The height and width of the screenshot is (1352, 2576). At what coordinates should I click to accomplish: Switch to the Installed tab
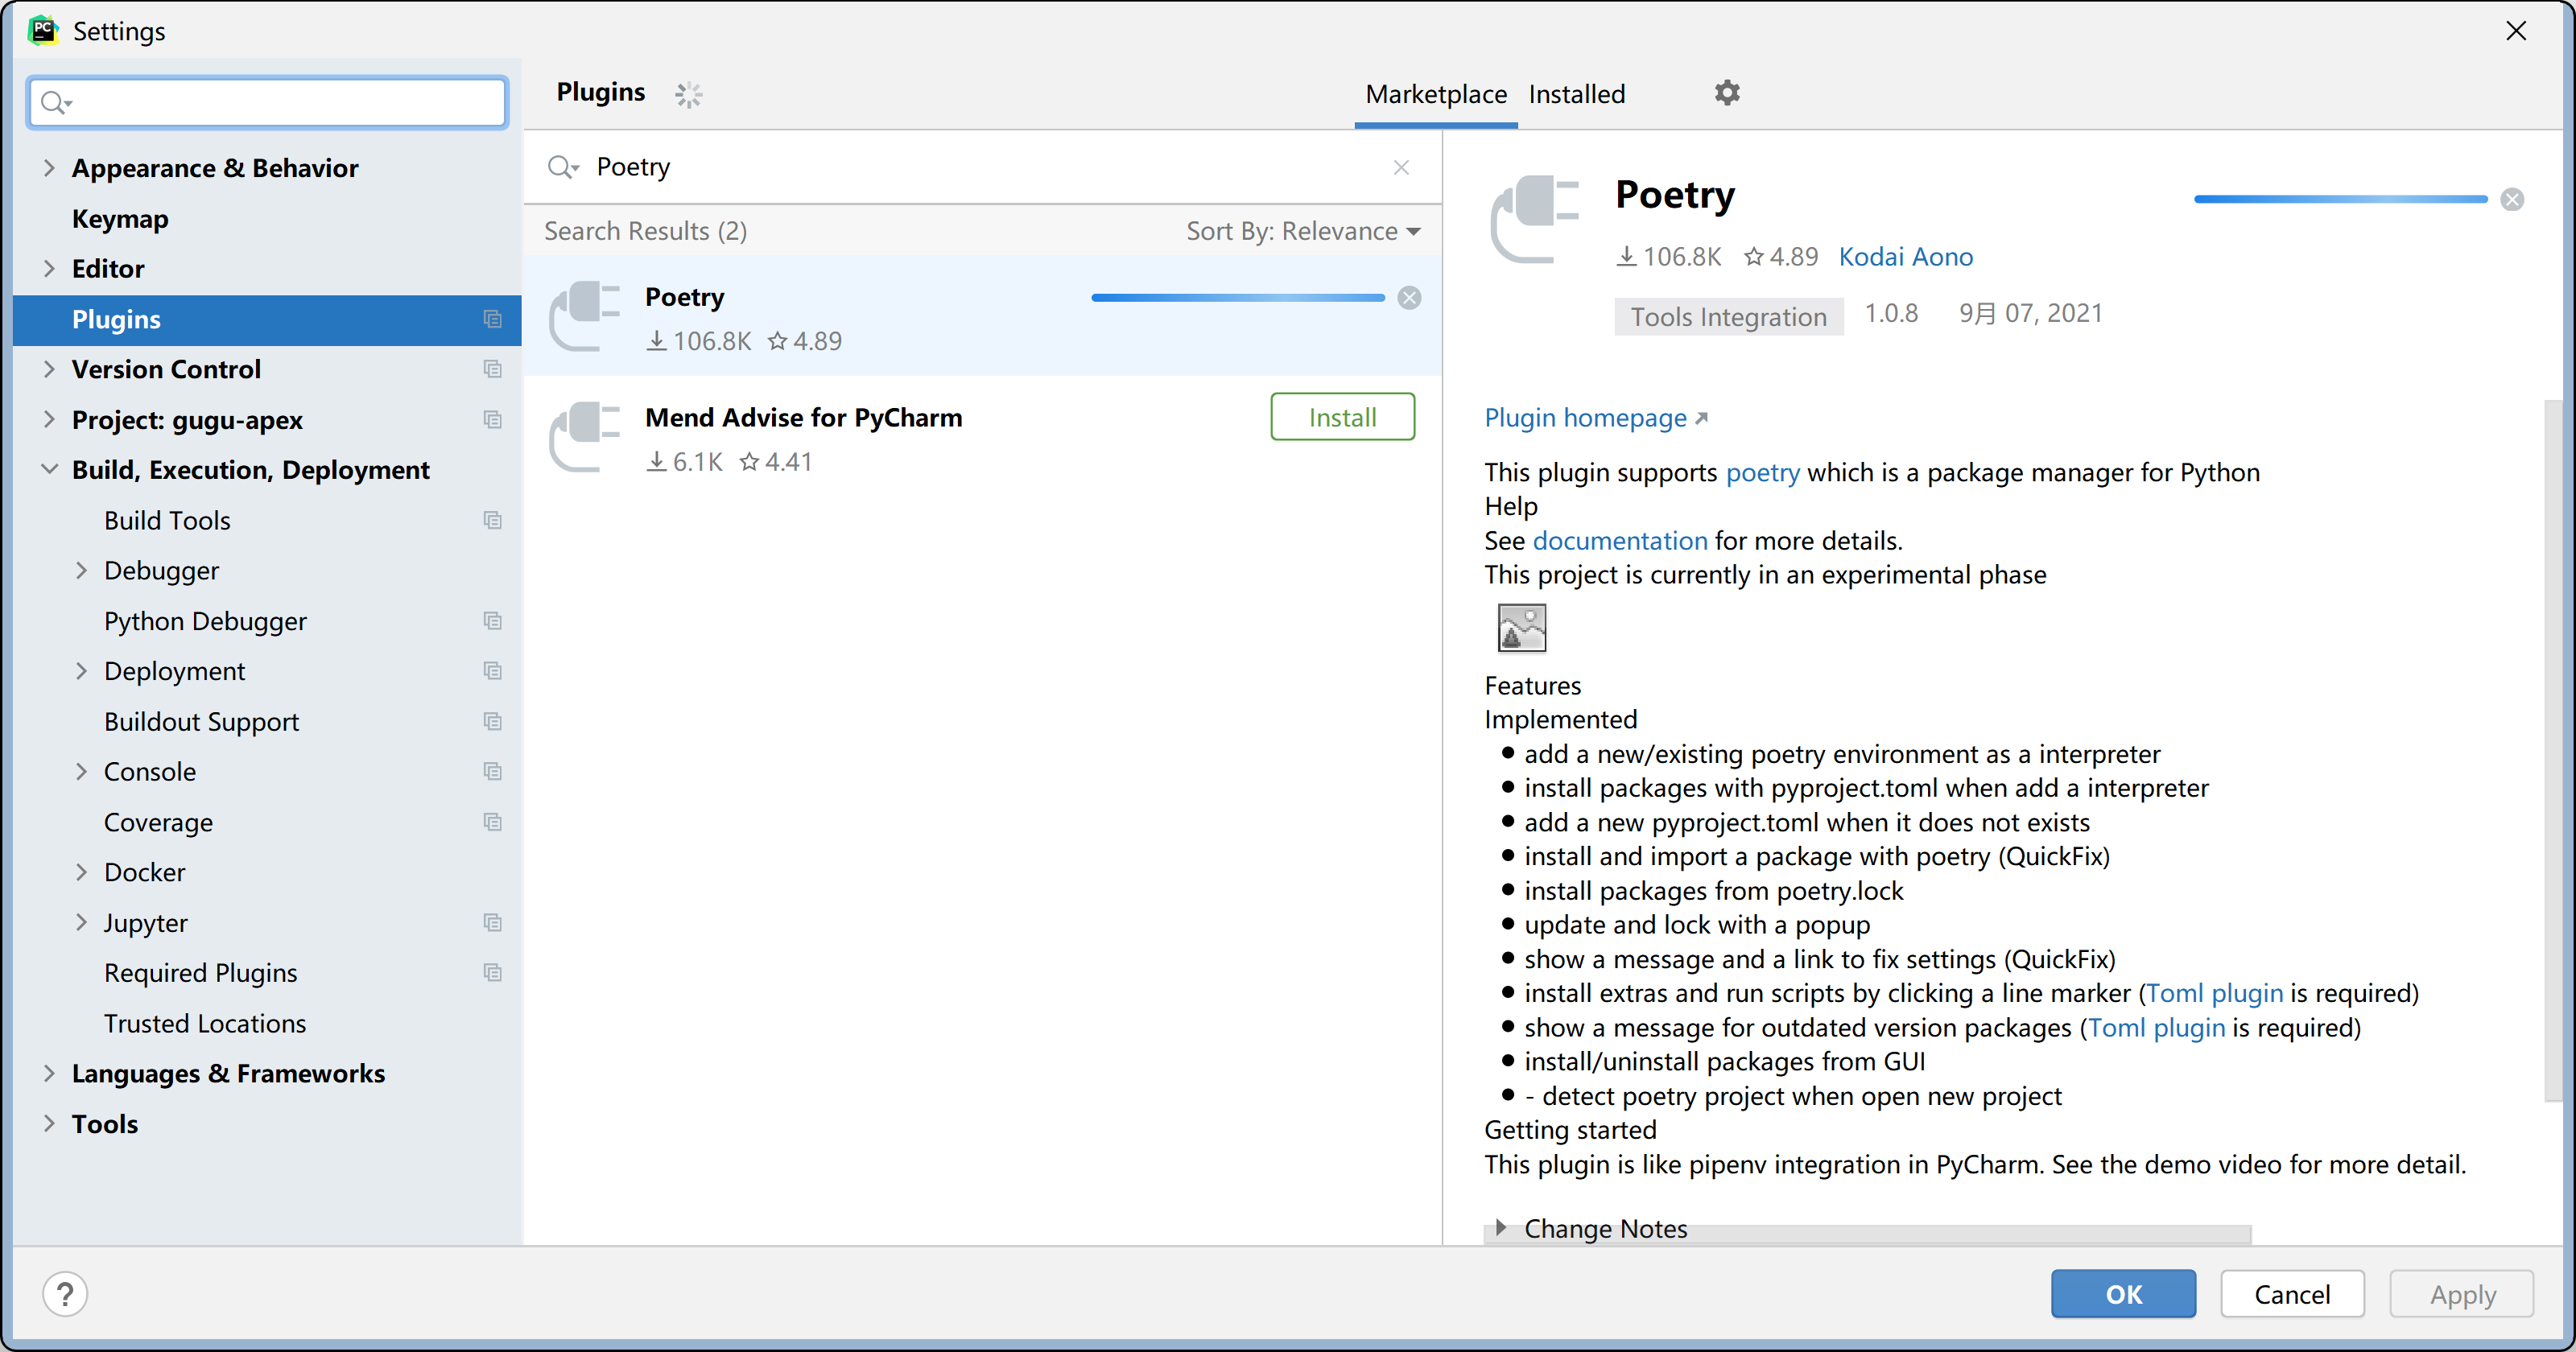pos(1576,94)
